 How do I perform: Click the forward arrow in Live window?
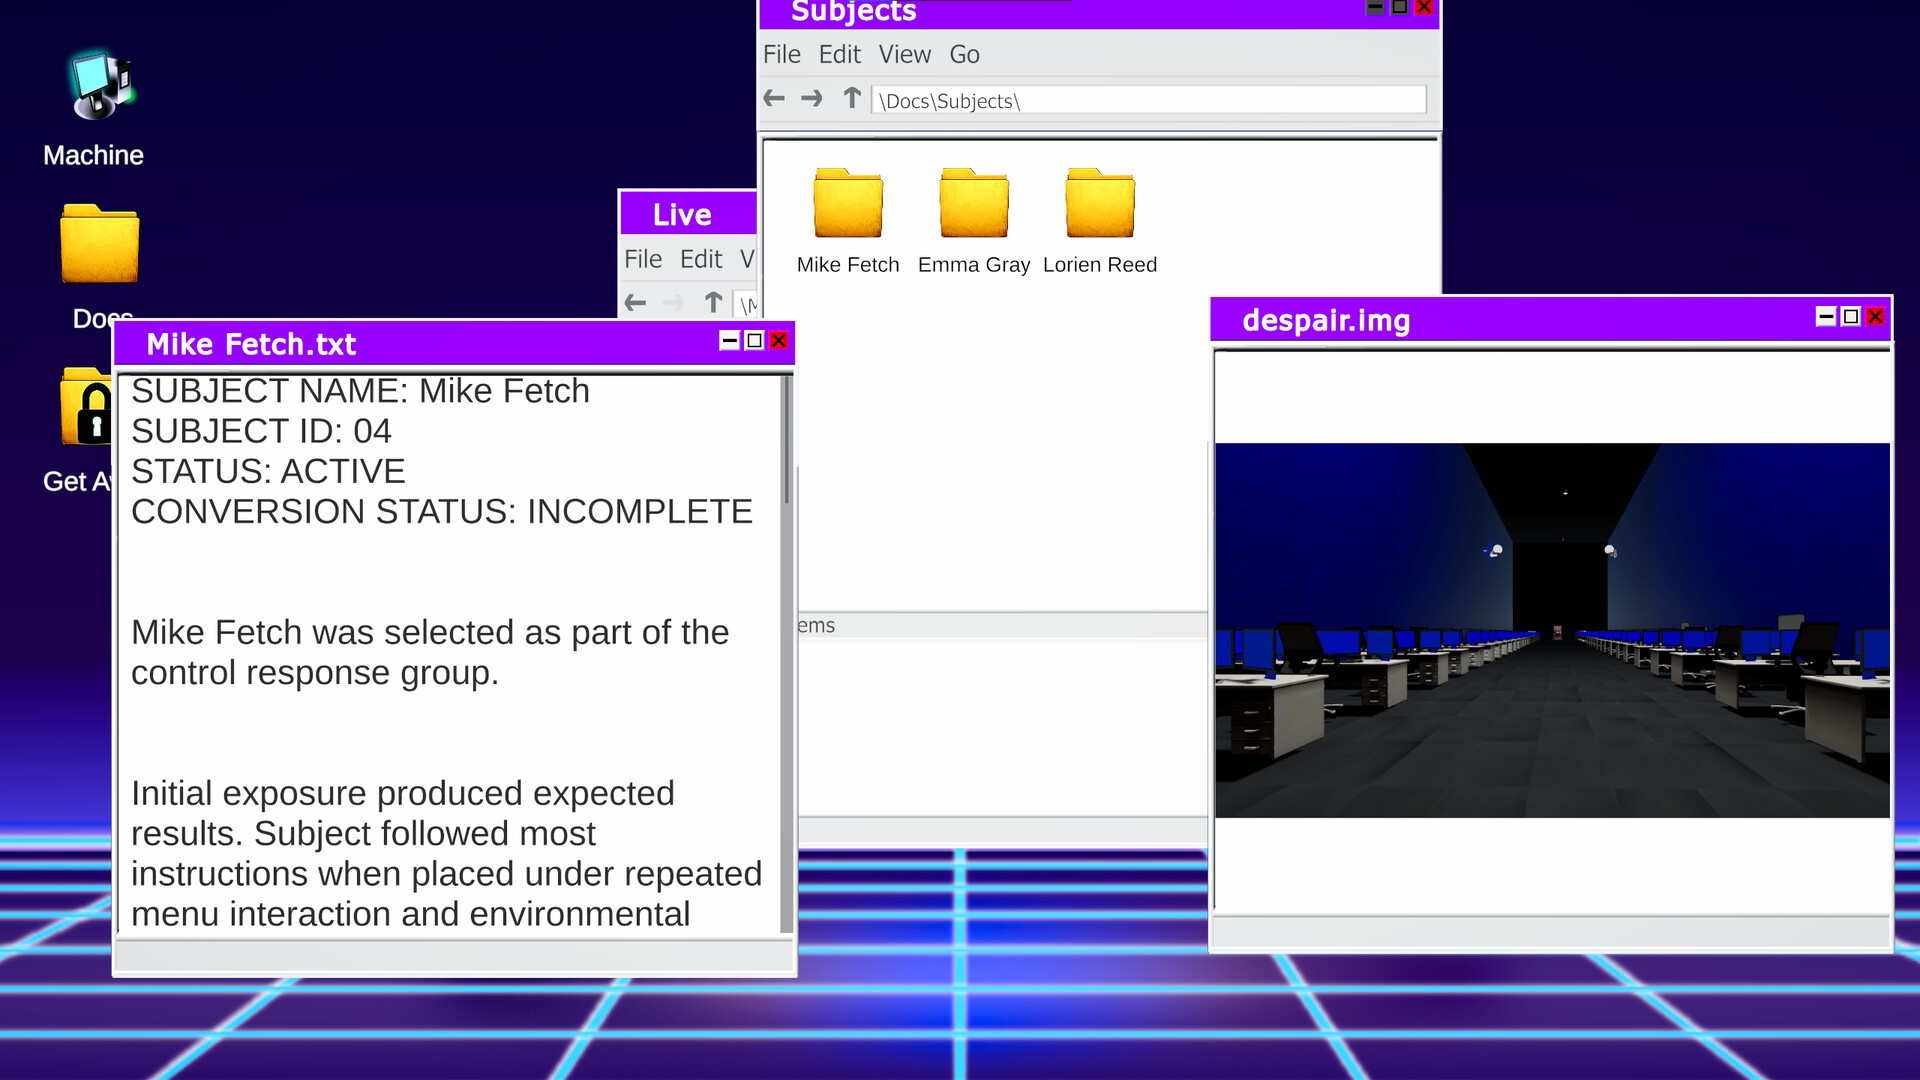[673, 302]
